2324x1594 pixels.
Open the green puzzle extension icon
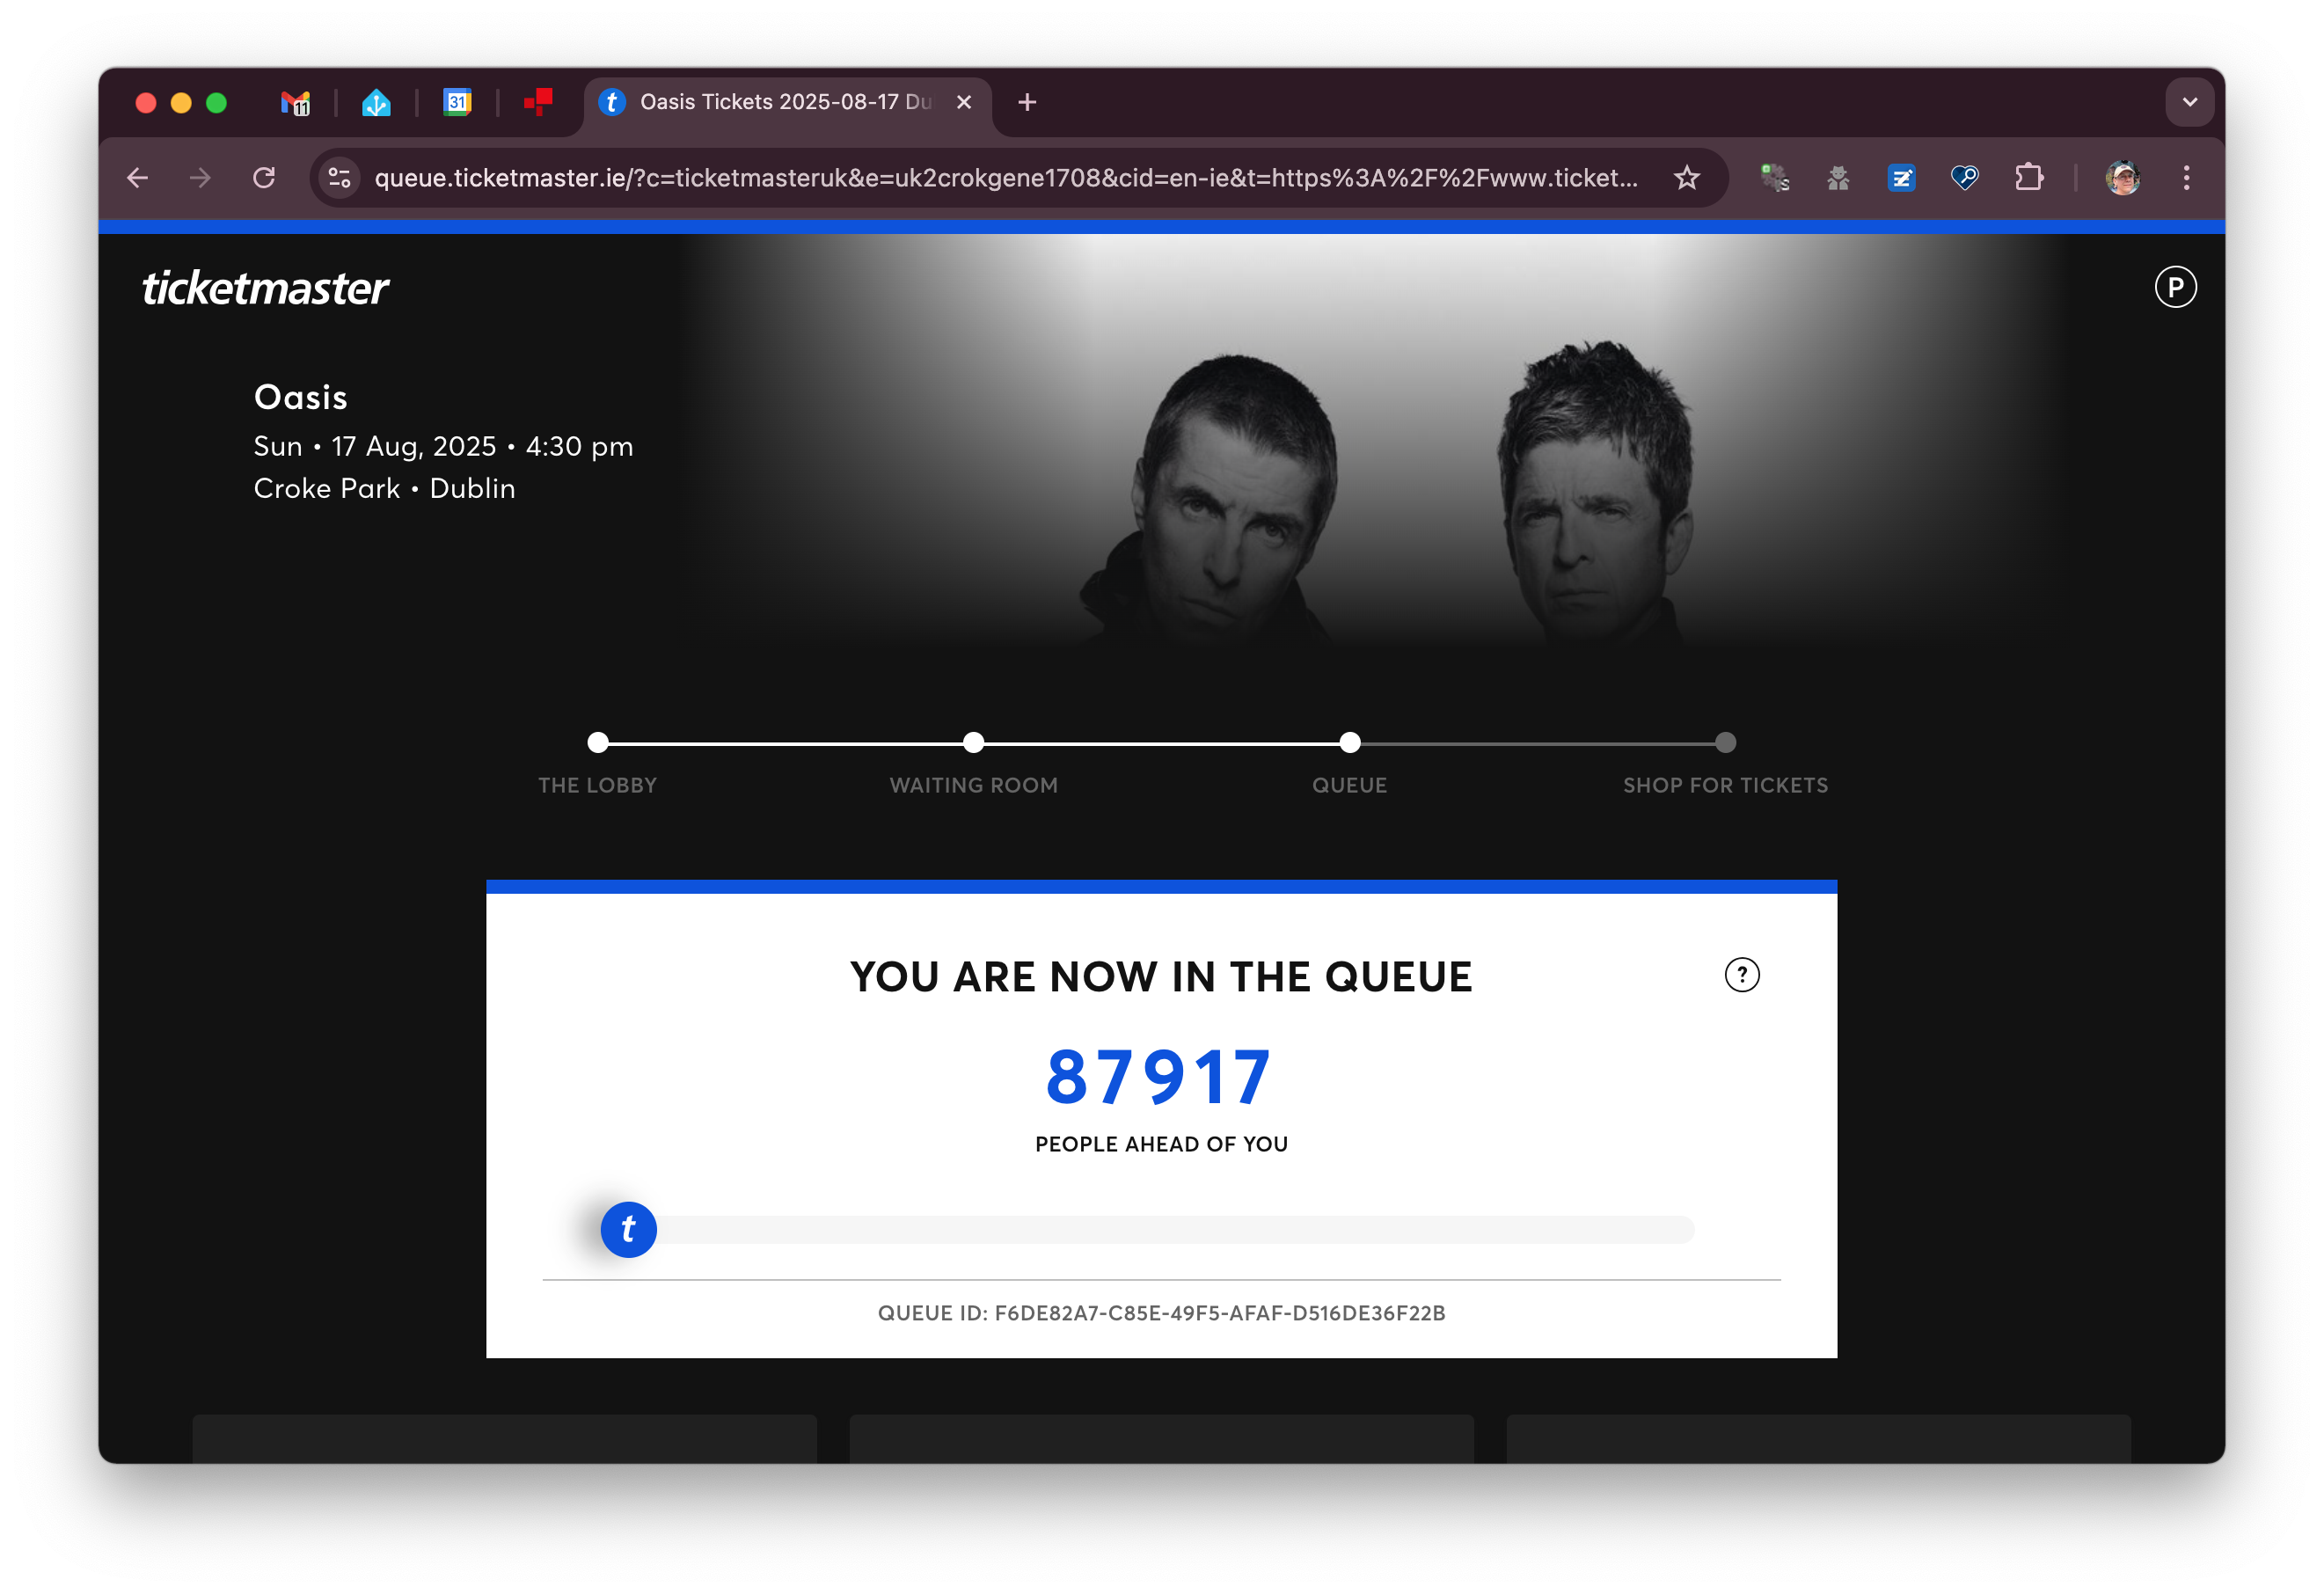1775,178
